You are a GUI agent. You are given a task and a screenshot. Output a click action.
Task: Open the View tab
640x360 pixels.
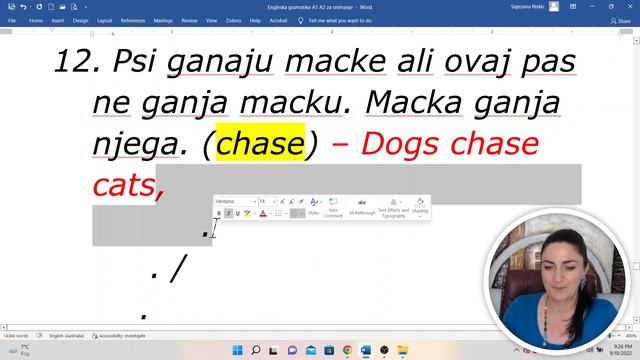211,20
